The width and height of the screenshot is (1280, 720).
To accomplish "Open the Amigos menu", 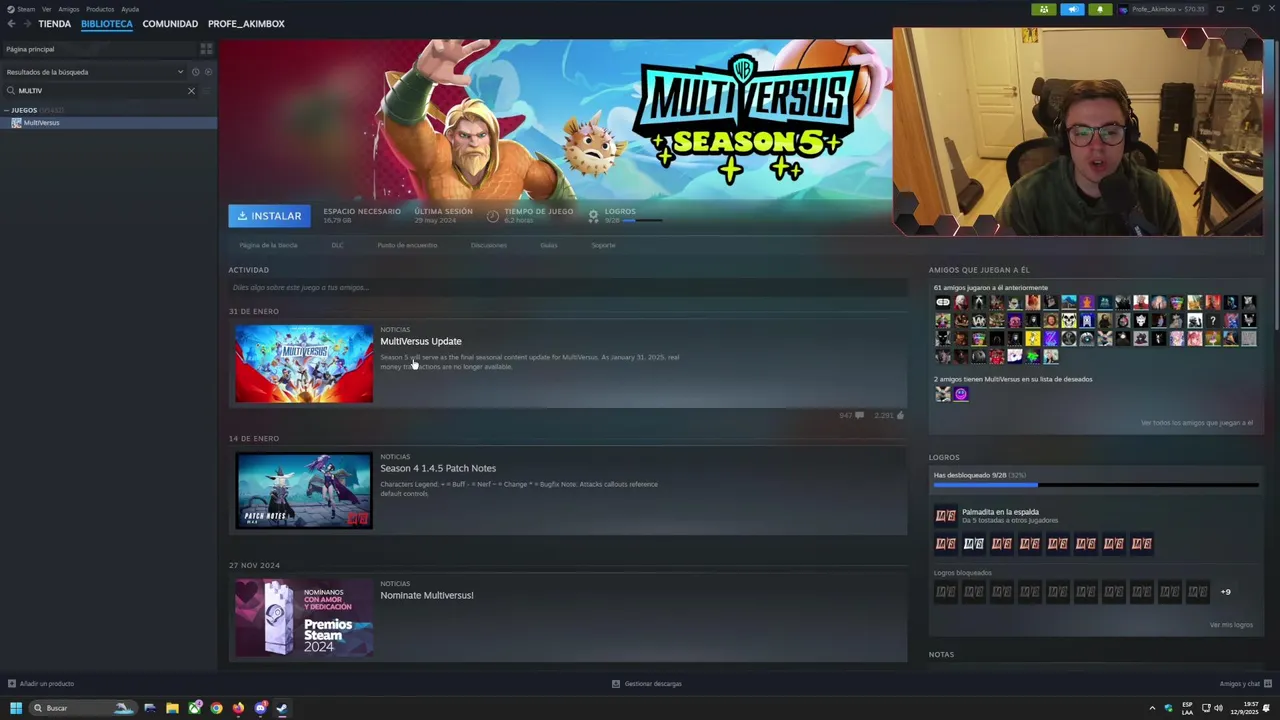I will point(69,9).
